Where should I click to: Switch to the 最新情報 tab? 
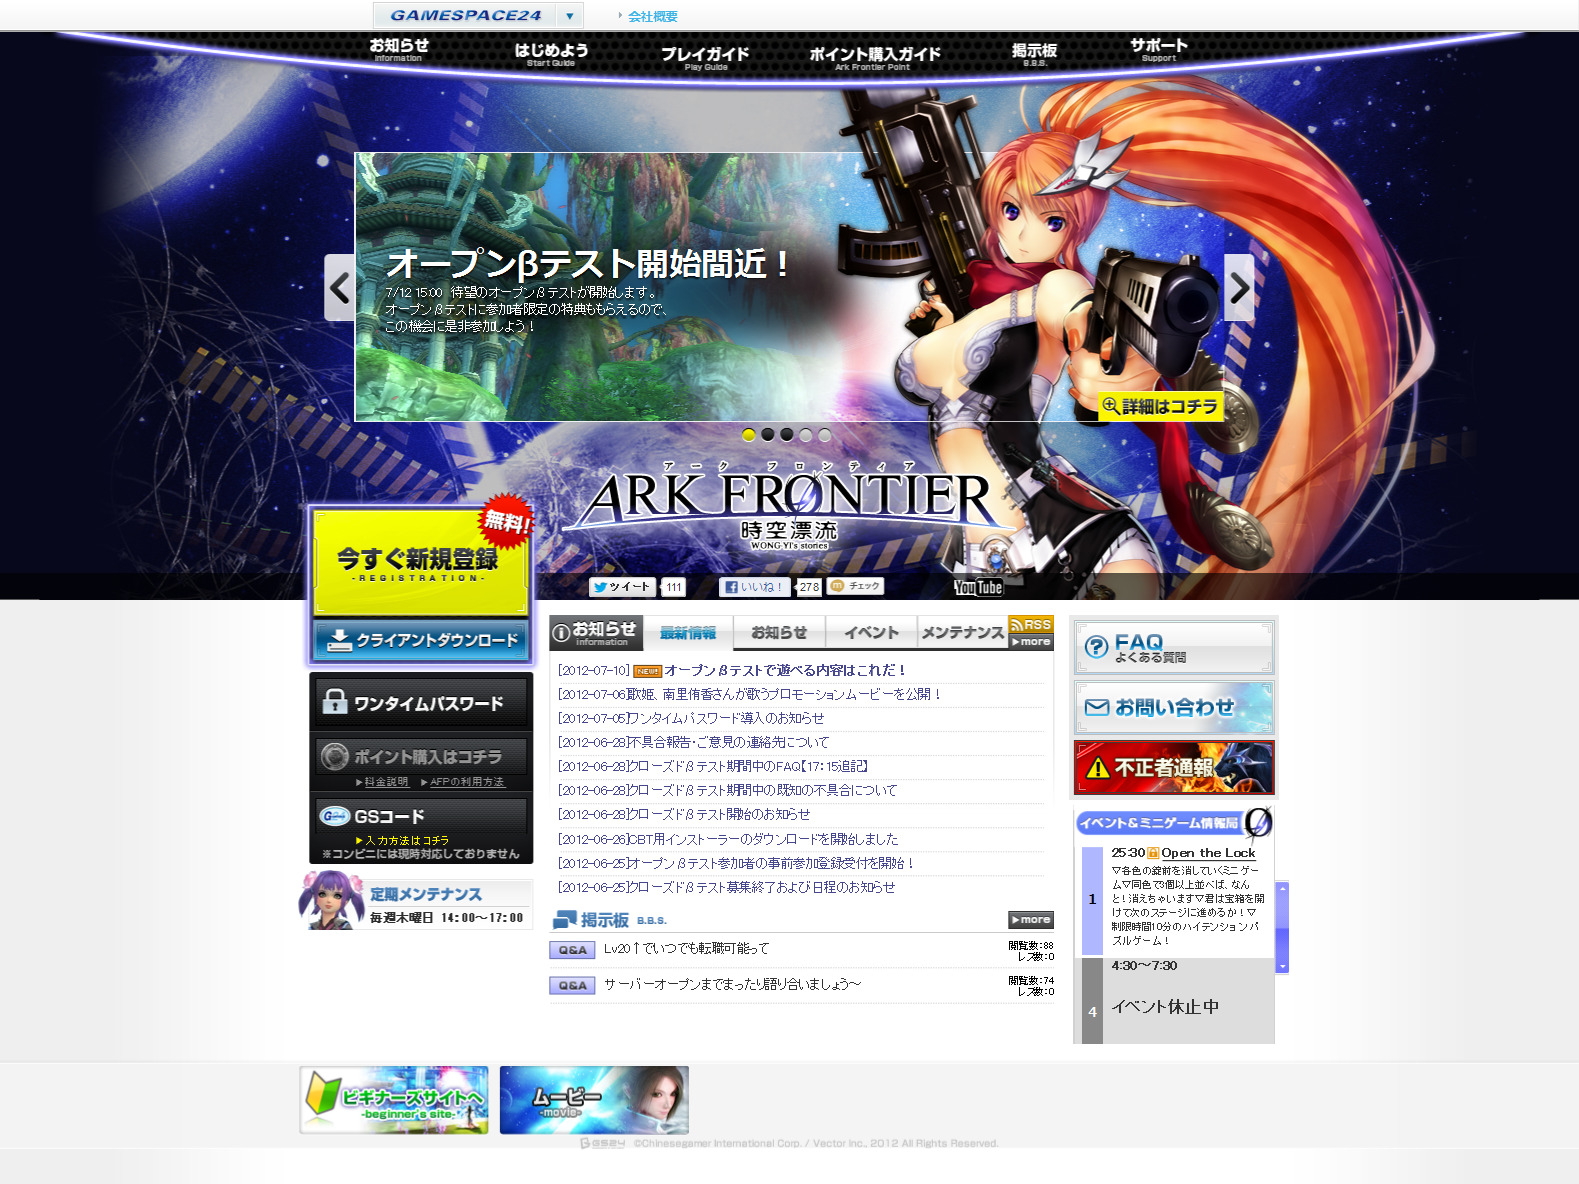click(688, 632)
